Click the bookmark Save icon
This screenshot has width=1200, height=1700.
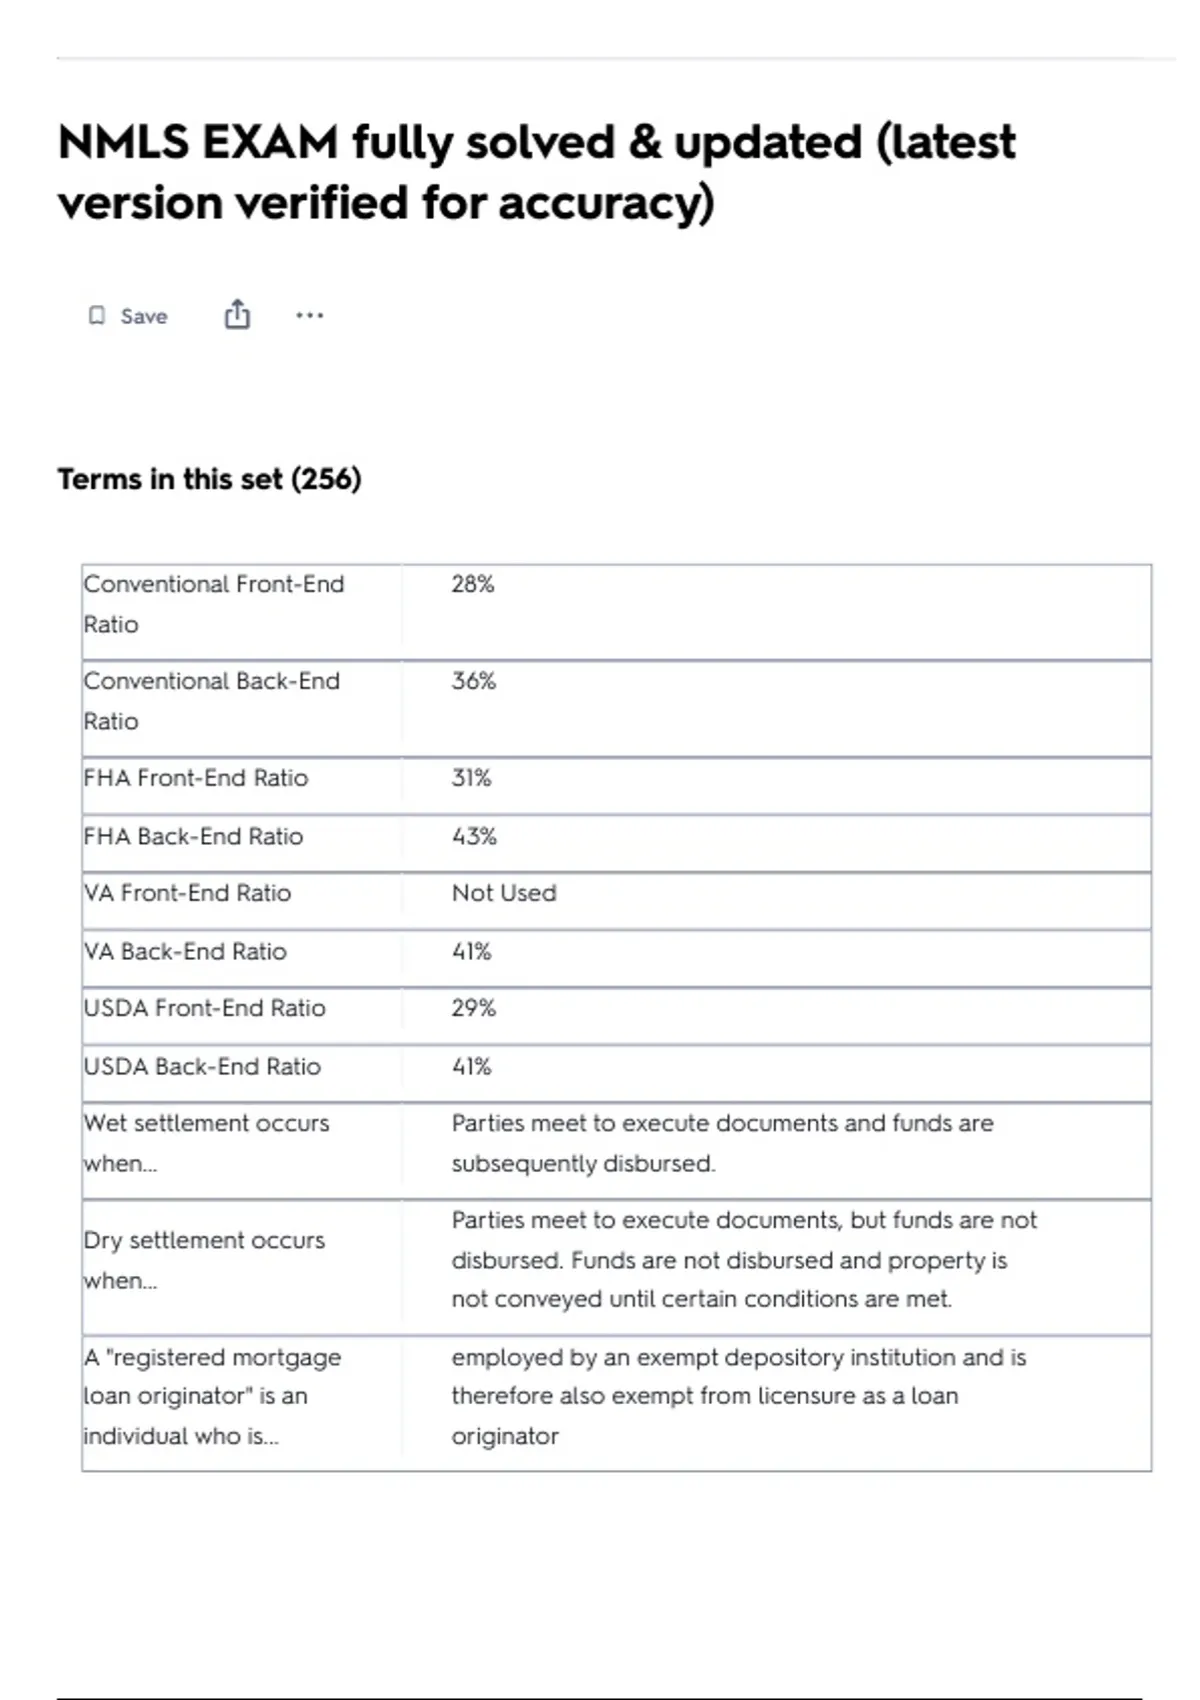point(96,316)
